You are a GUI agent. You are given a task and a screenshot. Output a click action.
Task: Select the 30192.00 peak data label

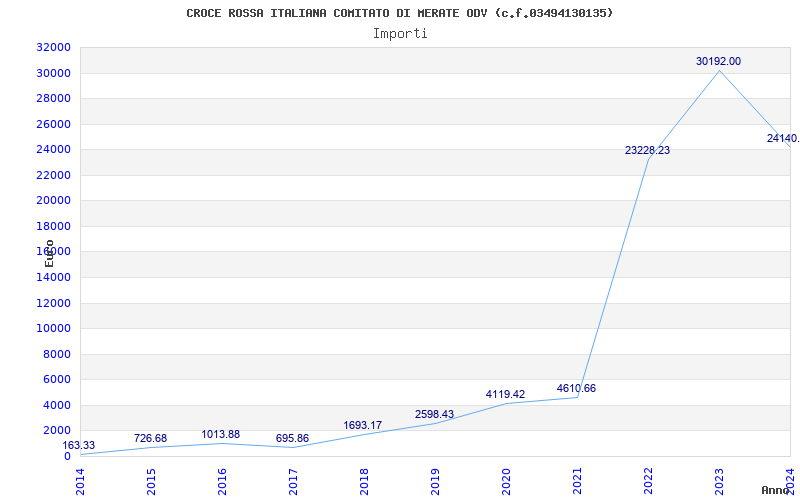(x=718, y=61)
